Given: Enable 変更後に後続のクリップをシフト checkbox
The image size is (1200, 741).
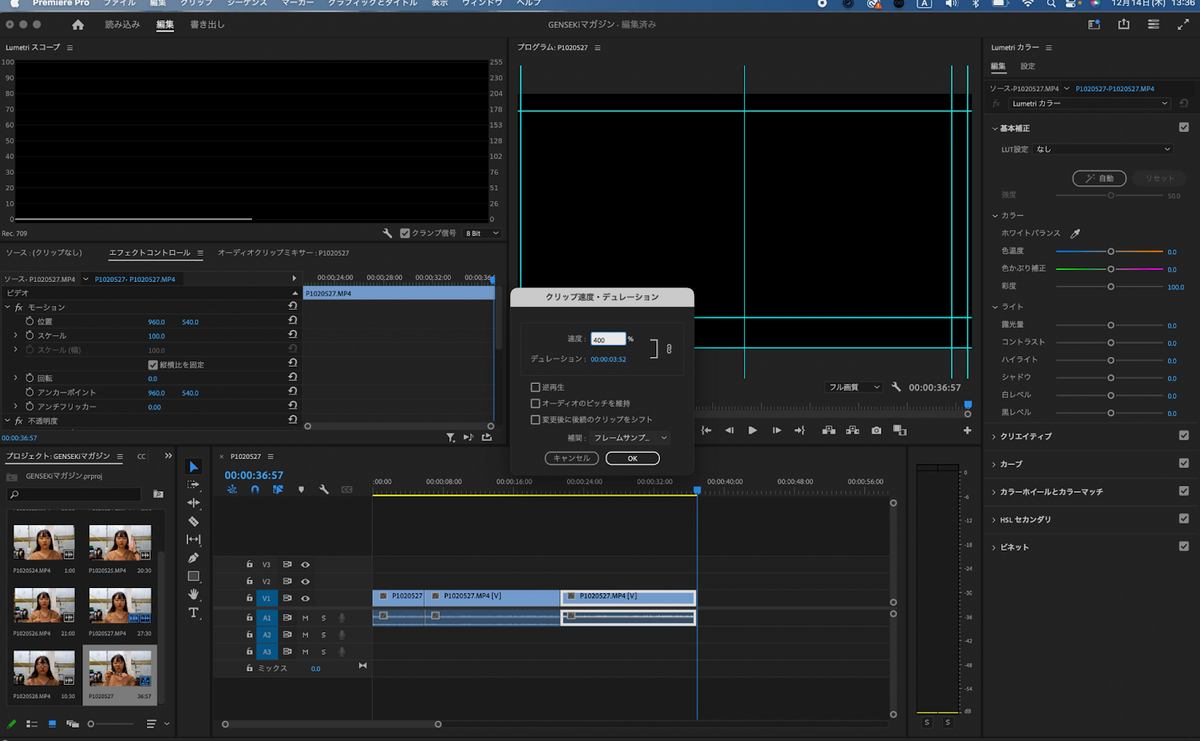Looking at the screenshot, I should pos(536,419).
